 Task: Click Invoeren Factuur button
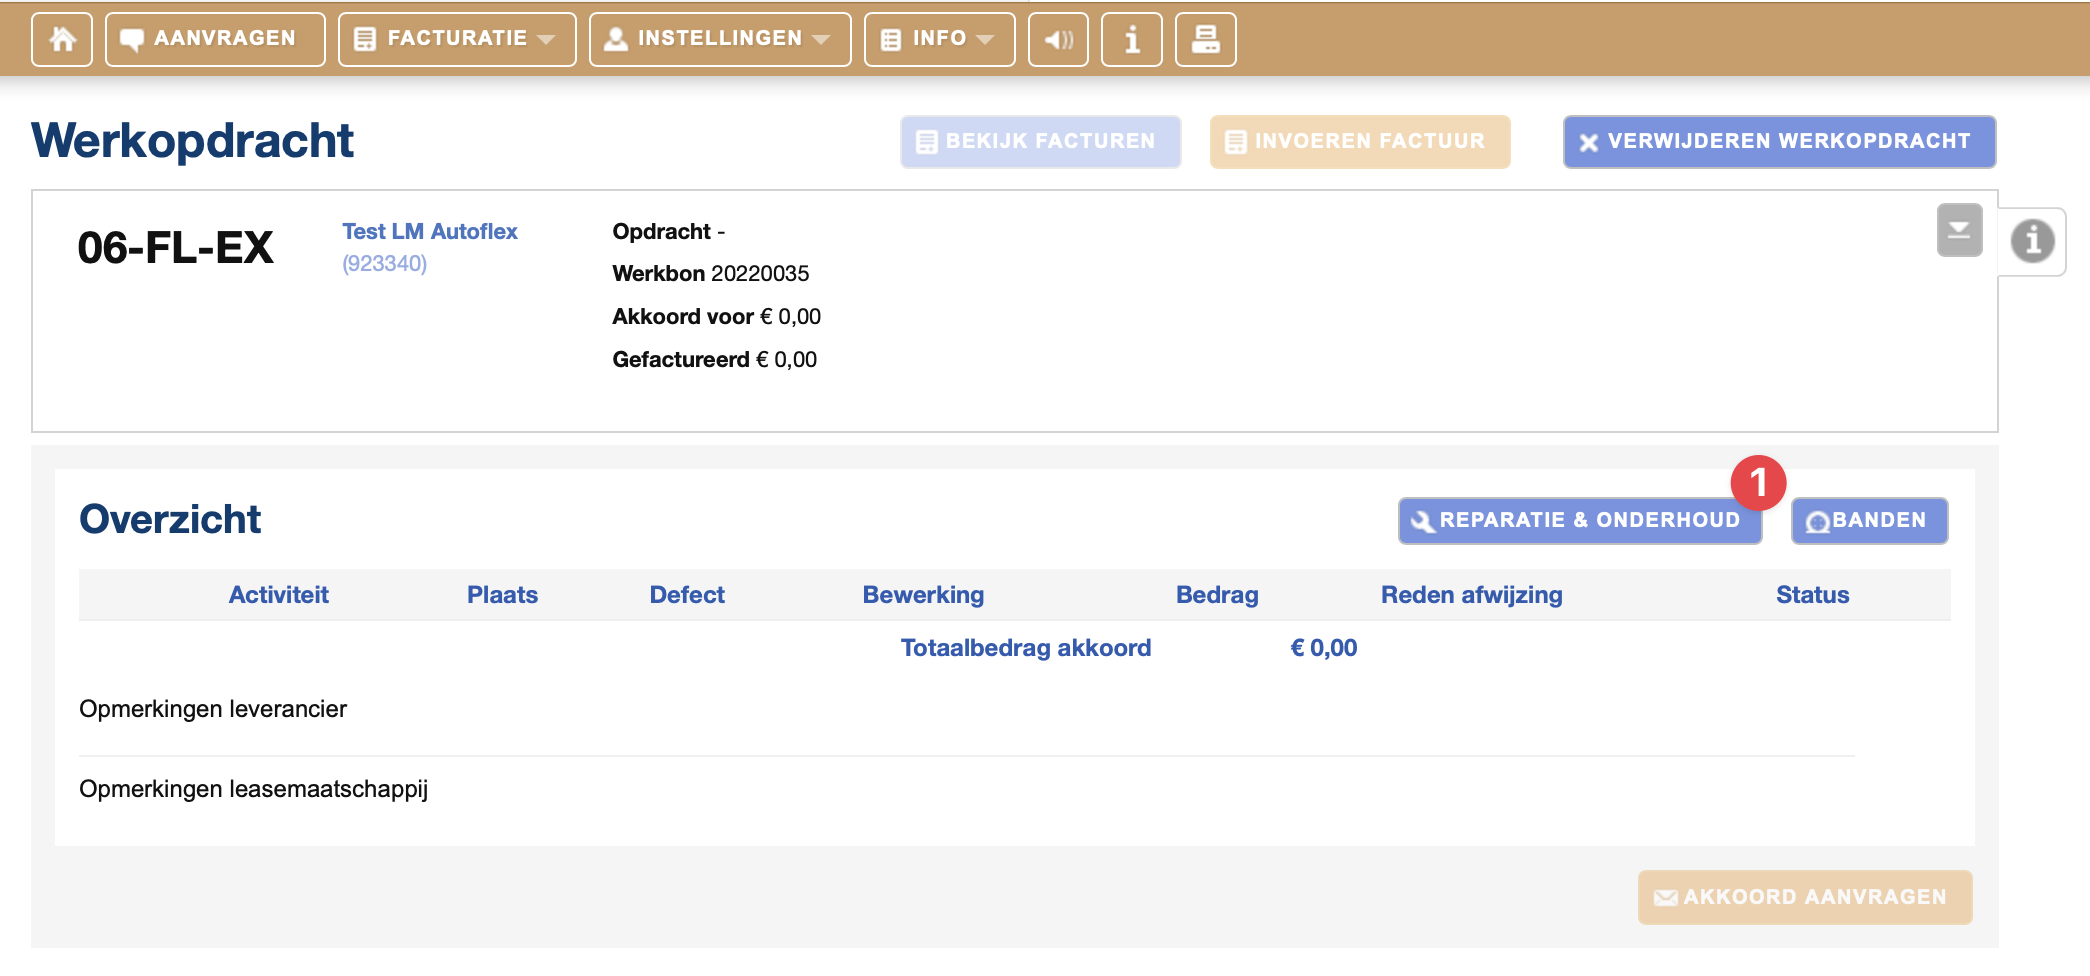tap(1359, 142)
